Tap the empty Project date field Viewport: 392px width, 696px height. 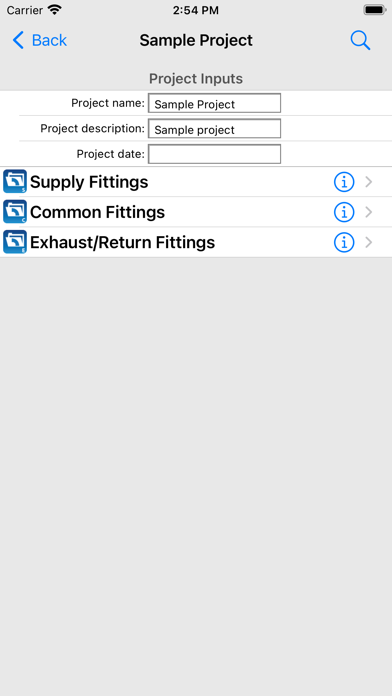(x=214, y=154)
